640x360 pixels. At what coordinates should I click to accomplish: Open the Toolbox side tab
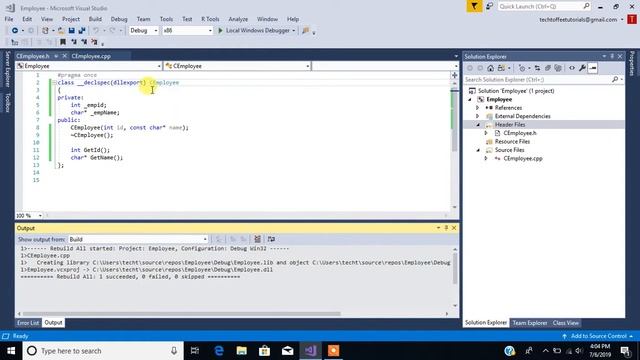pos(7,102)
